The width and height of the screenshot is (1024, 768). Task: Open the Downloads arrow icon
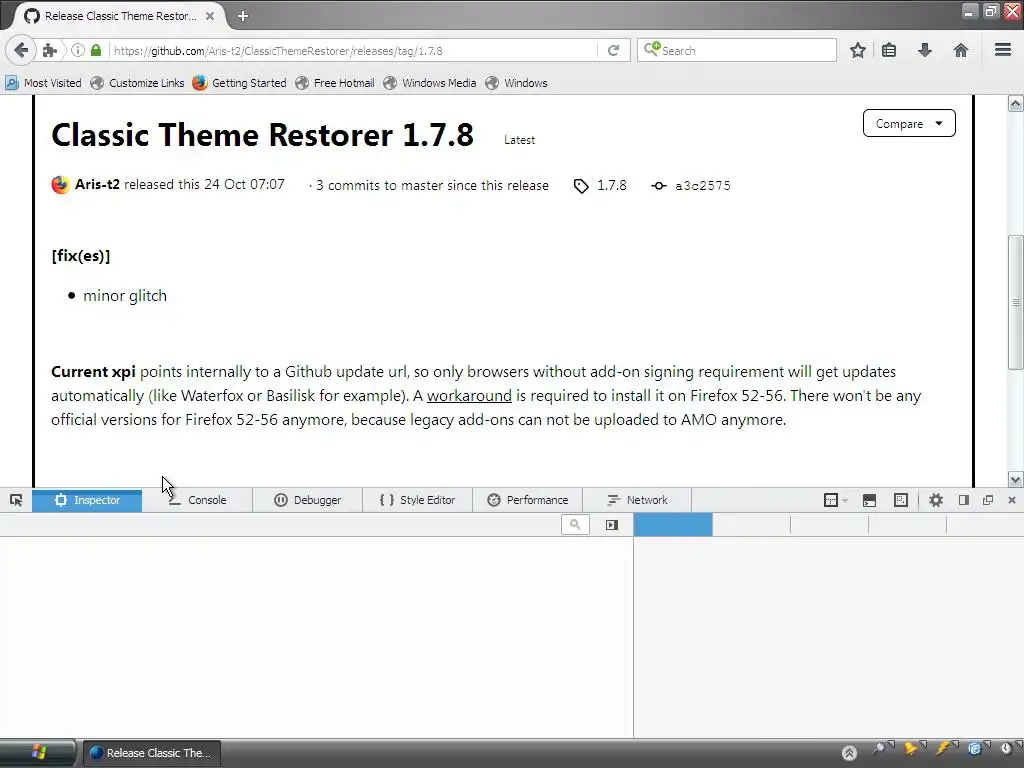[925, 50]
